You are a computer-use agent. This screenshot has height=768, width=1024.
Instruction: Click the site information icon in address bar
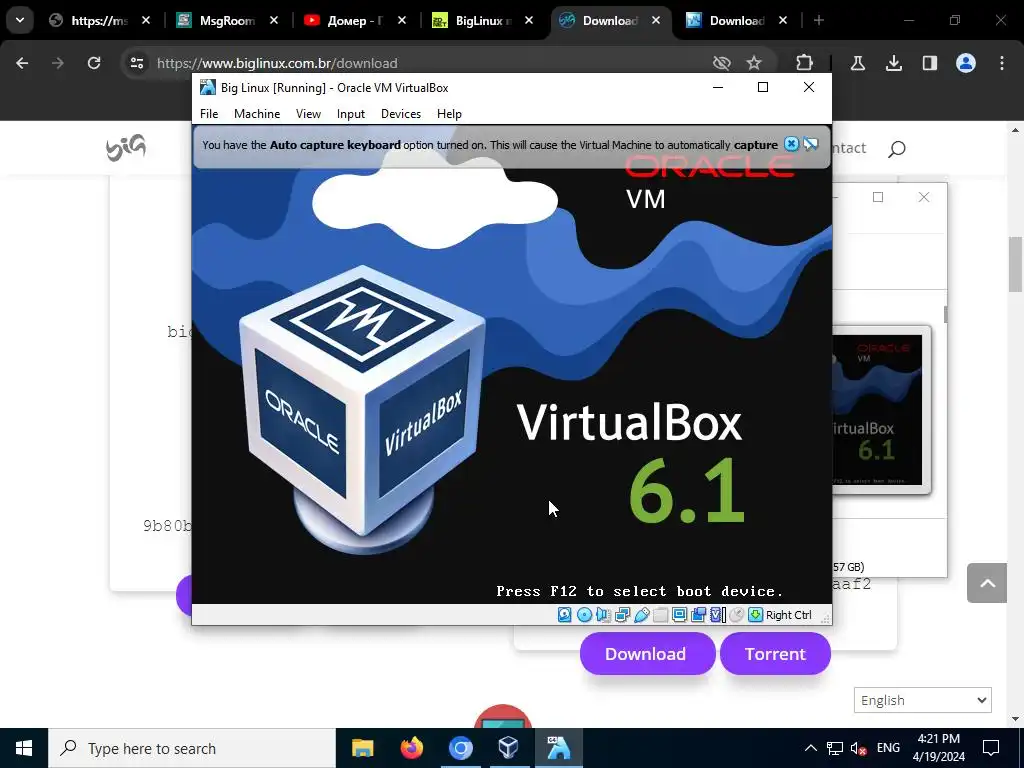pyautogui.click(x=136, y=63)
